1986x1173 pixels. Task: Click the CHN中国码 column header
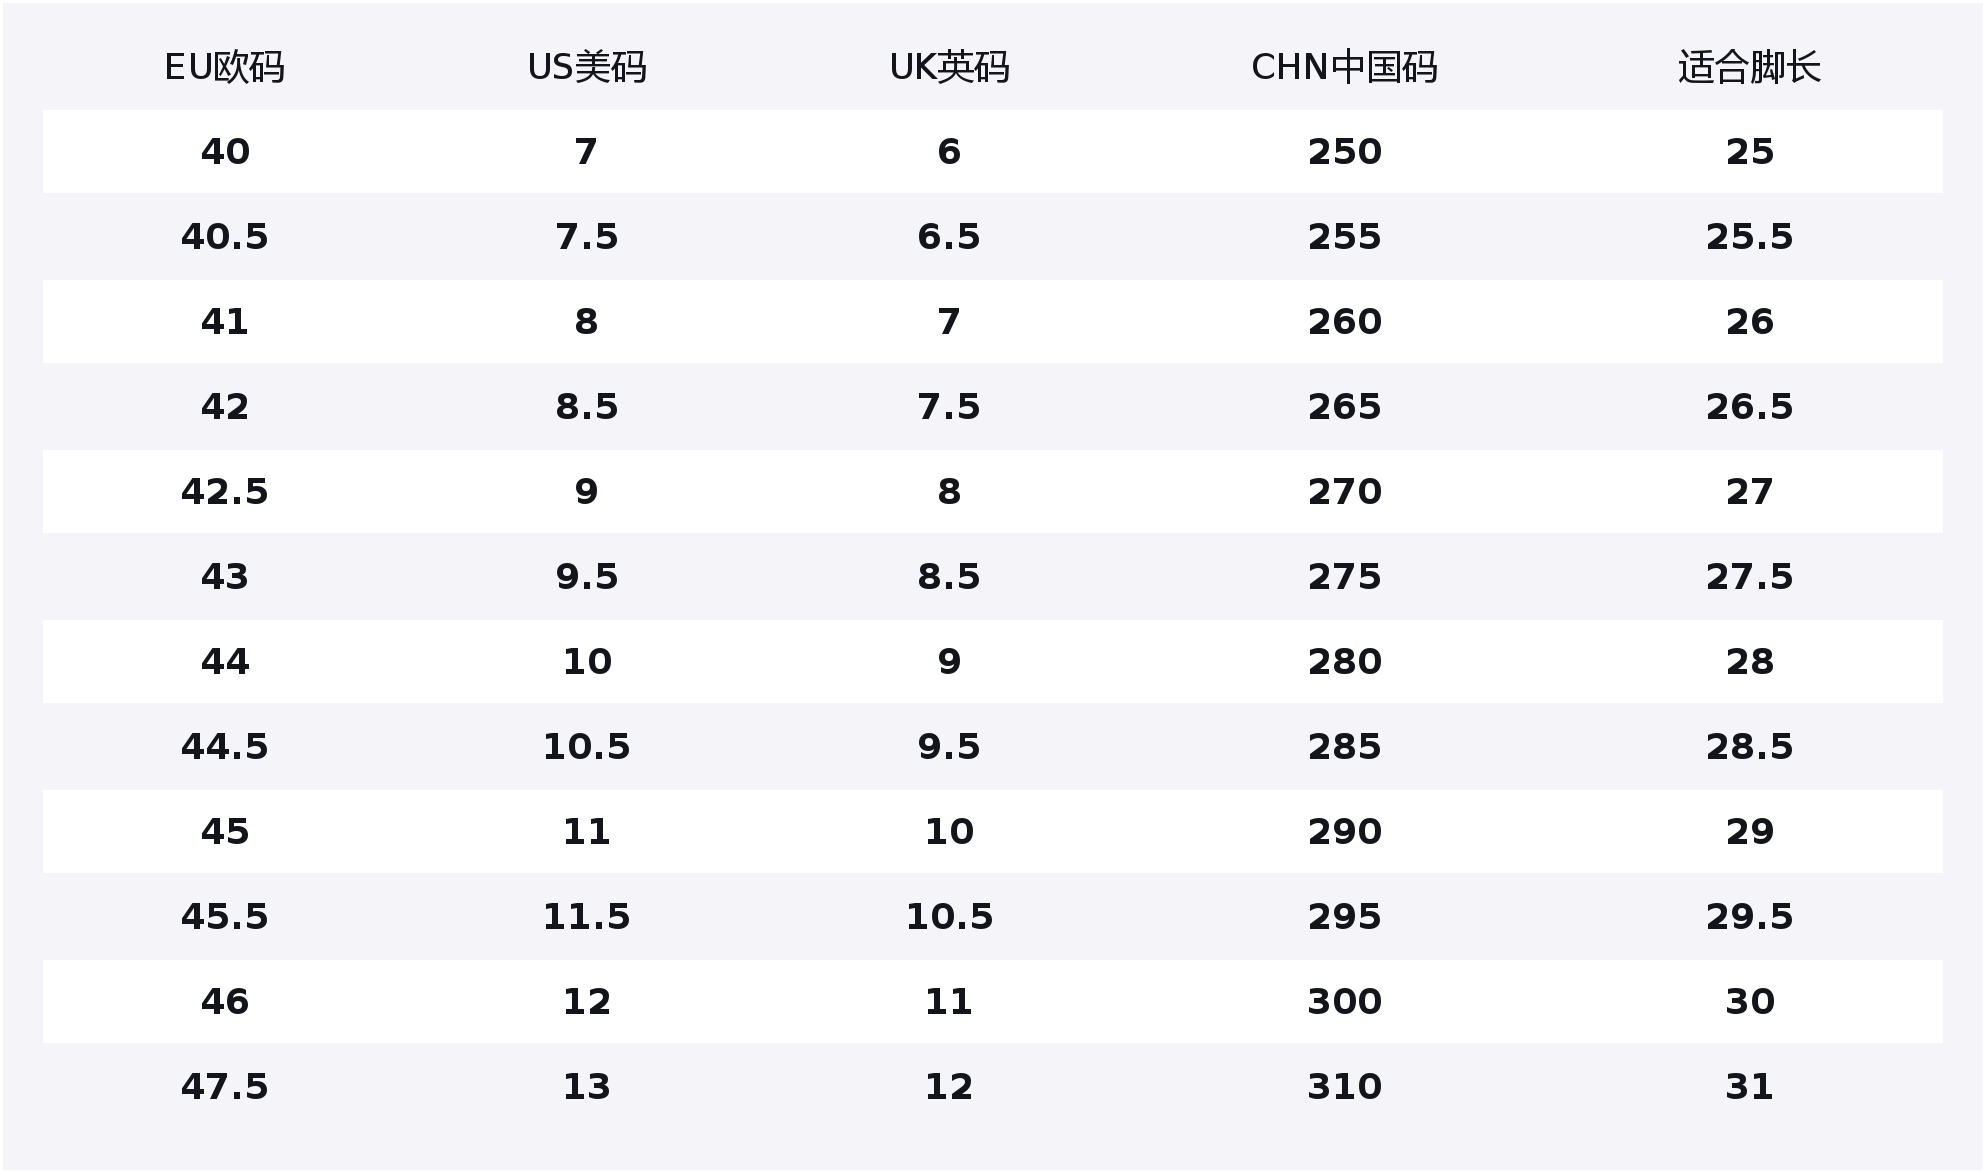1344,67
